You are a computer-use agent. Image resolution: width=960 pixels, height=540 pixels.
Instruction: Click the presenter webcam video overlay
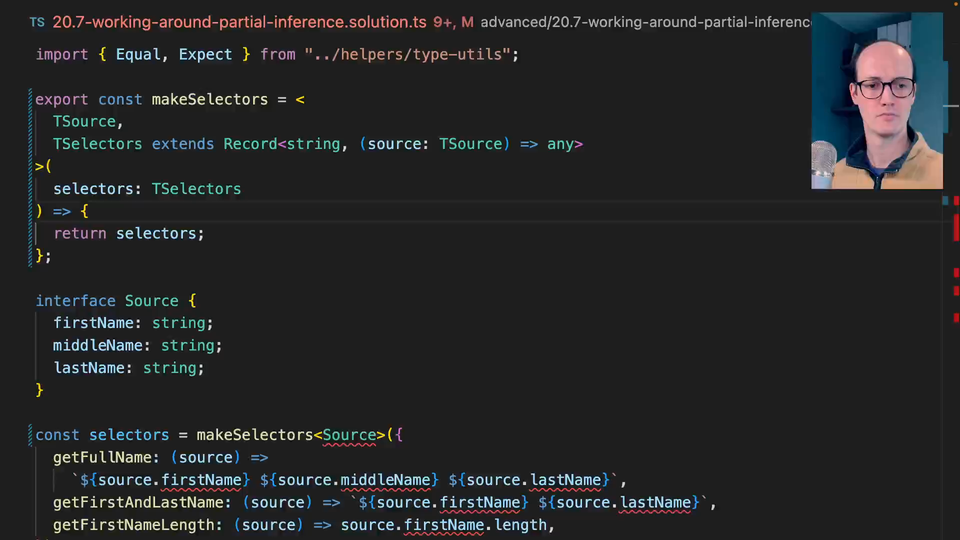click(876, 100)
